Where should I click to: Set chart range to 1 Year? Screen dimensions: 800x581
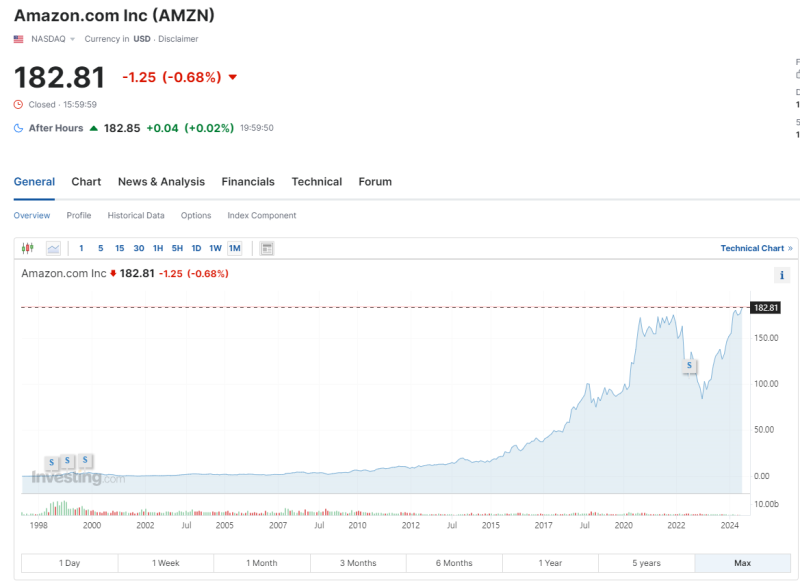pos(550,563)
